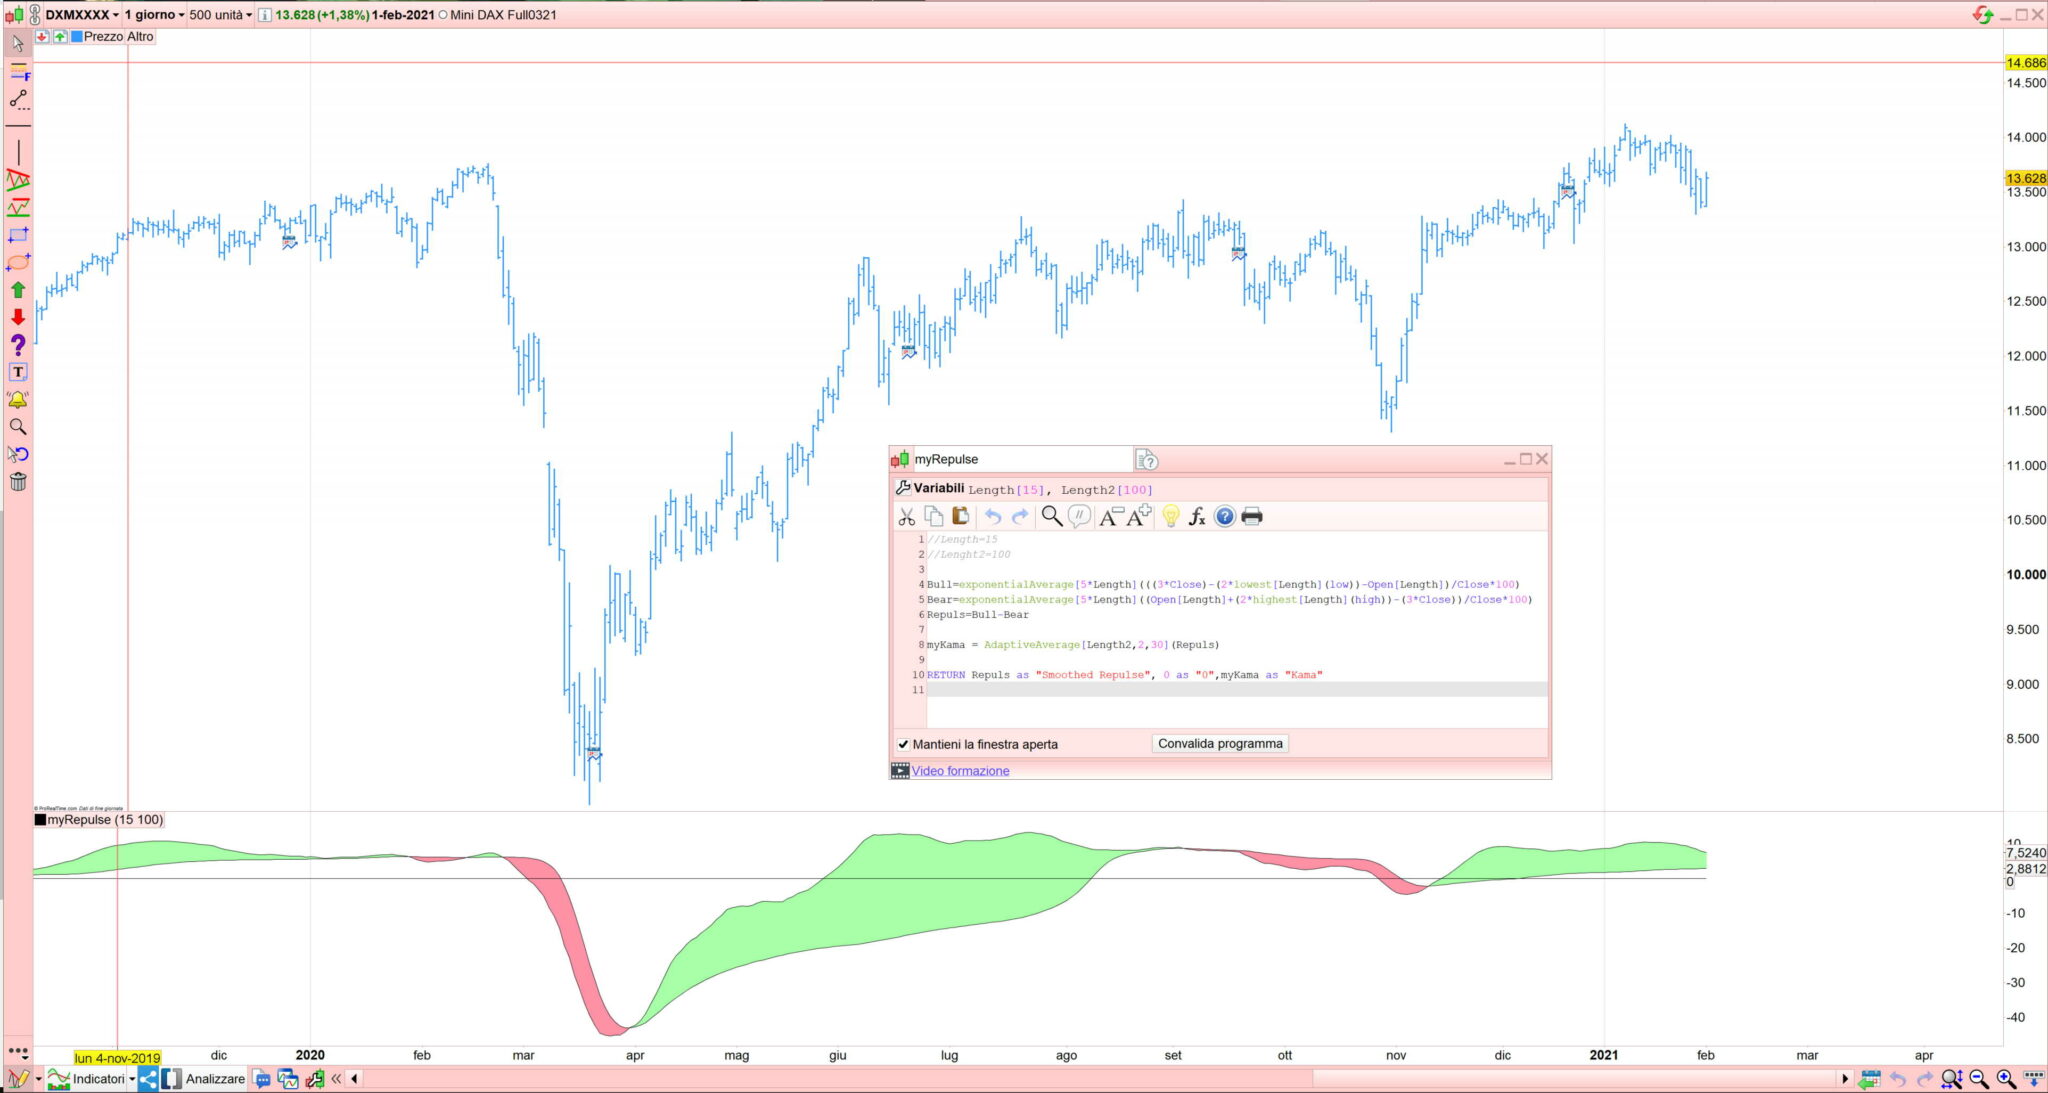This screenshot has width=2048, height=1093.
Task: Select the red down arrow tool
Action: coord(18,317)
